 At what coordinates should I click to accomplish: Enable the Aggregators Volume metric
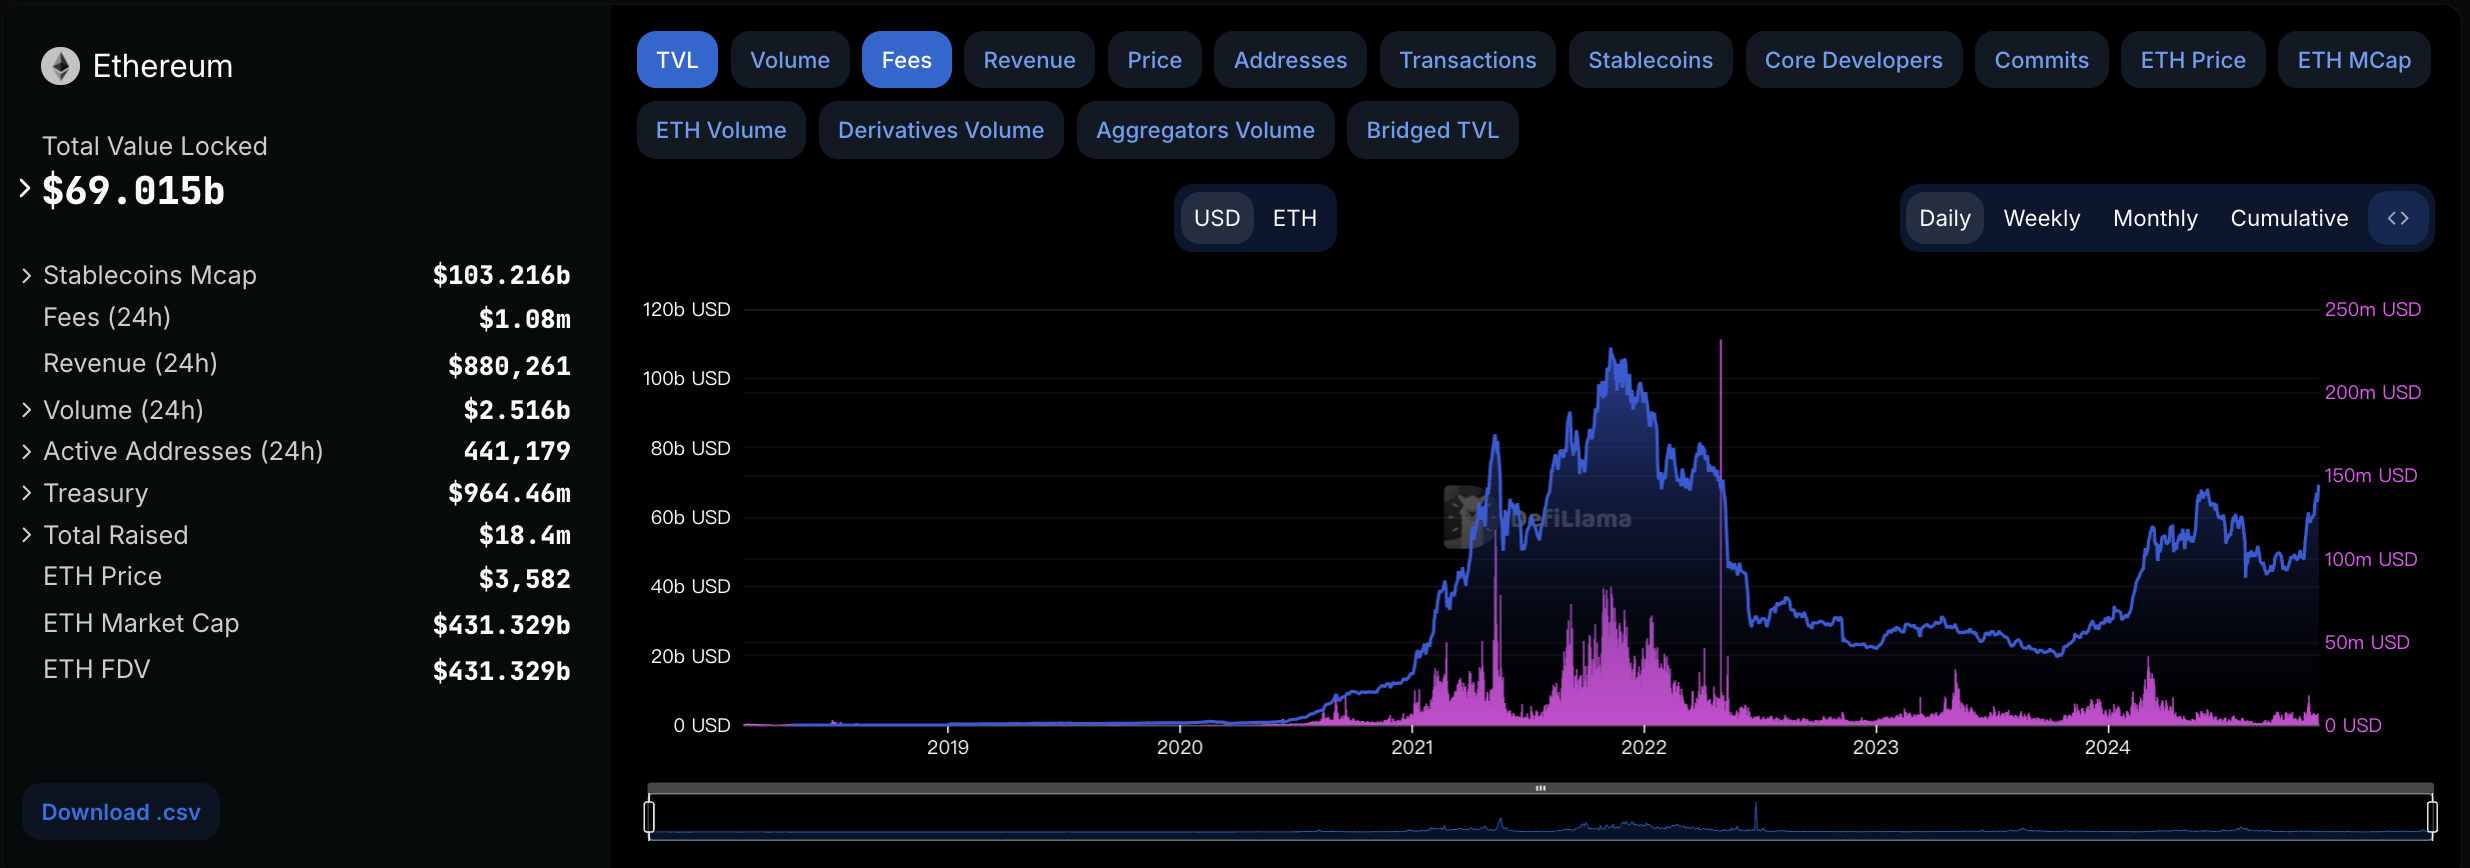[1205, 130]
